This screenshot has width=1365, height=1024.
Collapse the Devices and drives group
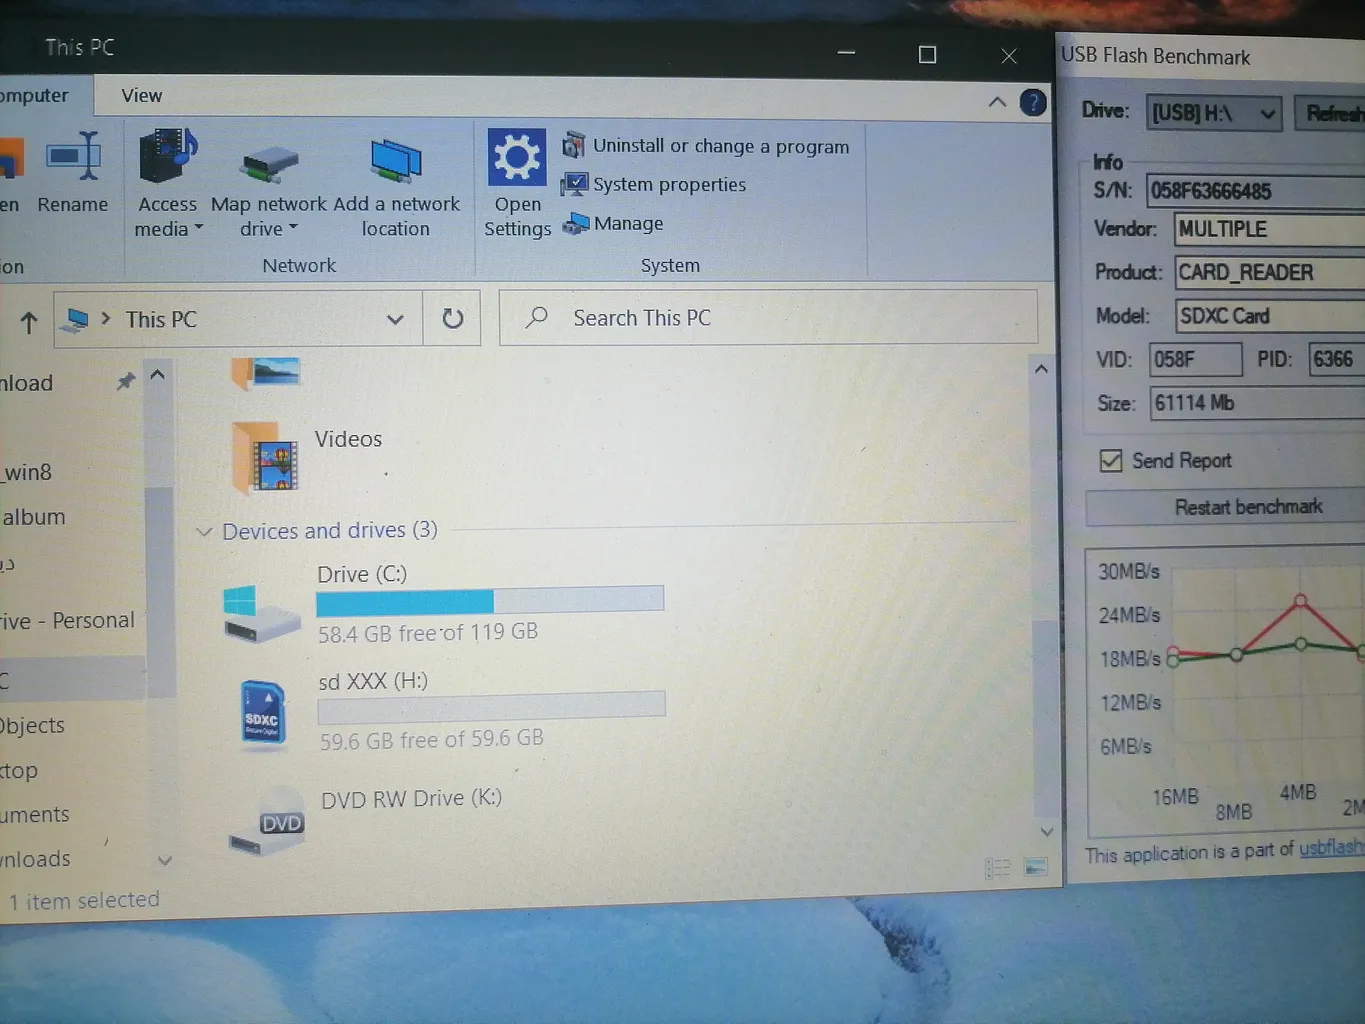(x=204, y=532)
